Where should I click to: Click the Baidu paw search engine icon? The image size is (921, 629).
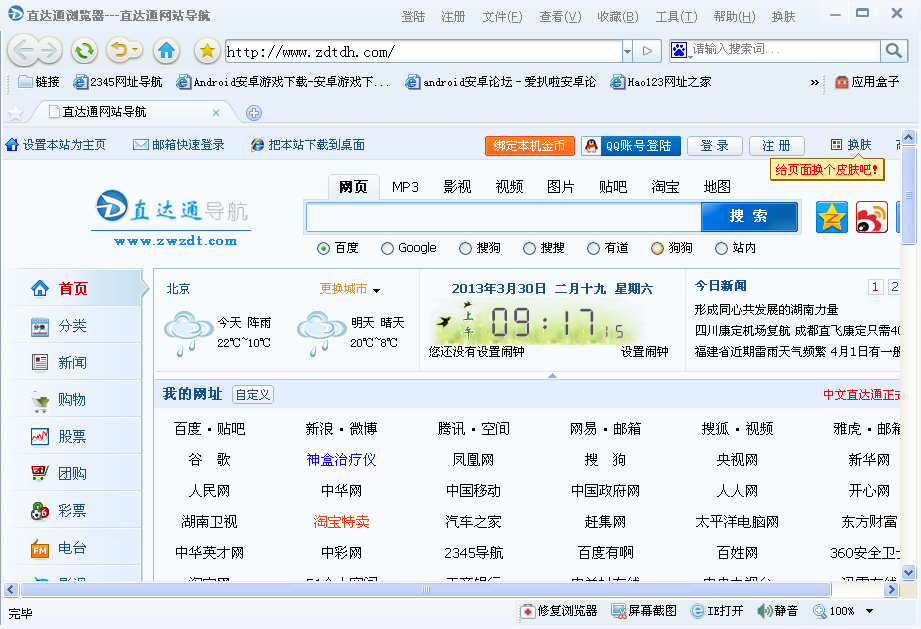pos(679,51)
